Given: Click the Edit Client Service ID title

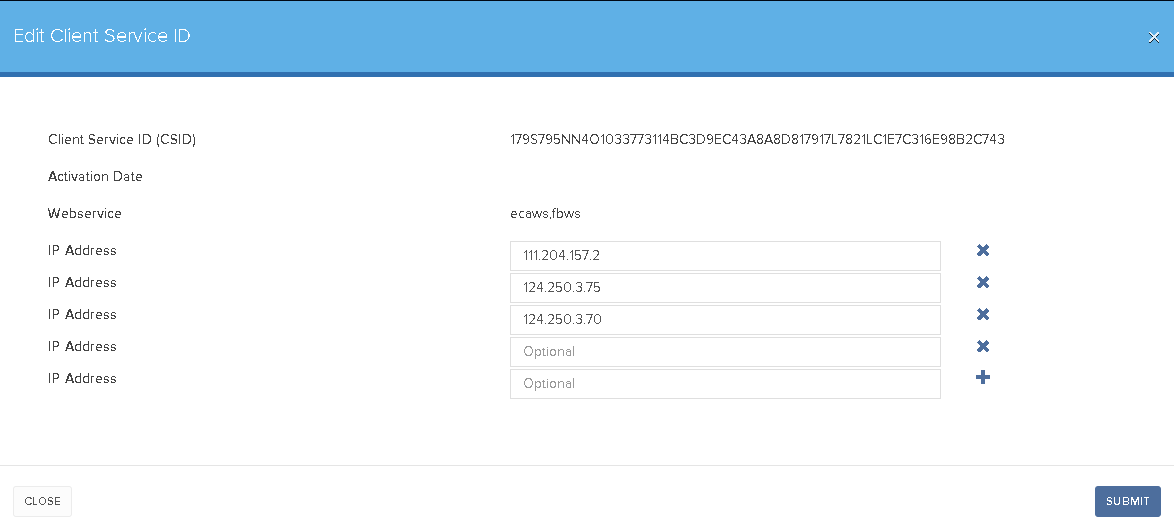Looking at the screenshot, I should pyautogui.click(x=102, y=36).
